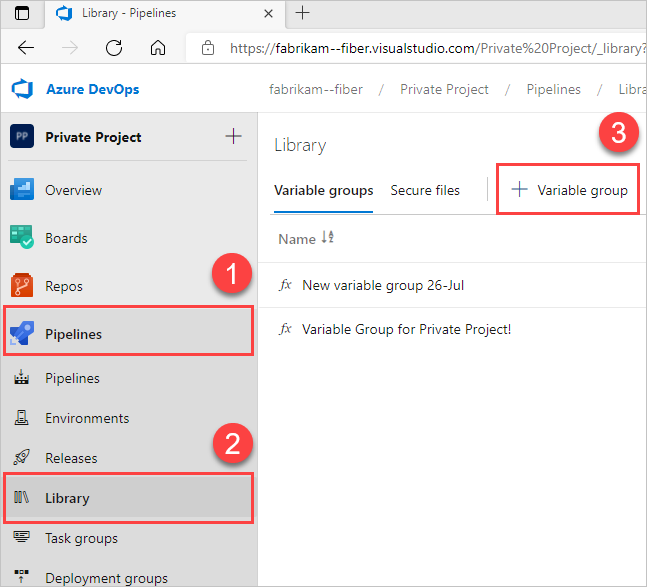The height and width of the screenshot is (587, 647).
Task: Click the Library books icon
Action: [21, 497]
